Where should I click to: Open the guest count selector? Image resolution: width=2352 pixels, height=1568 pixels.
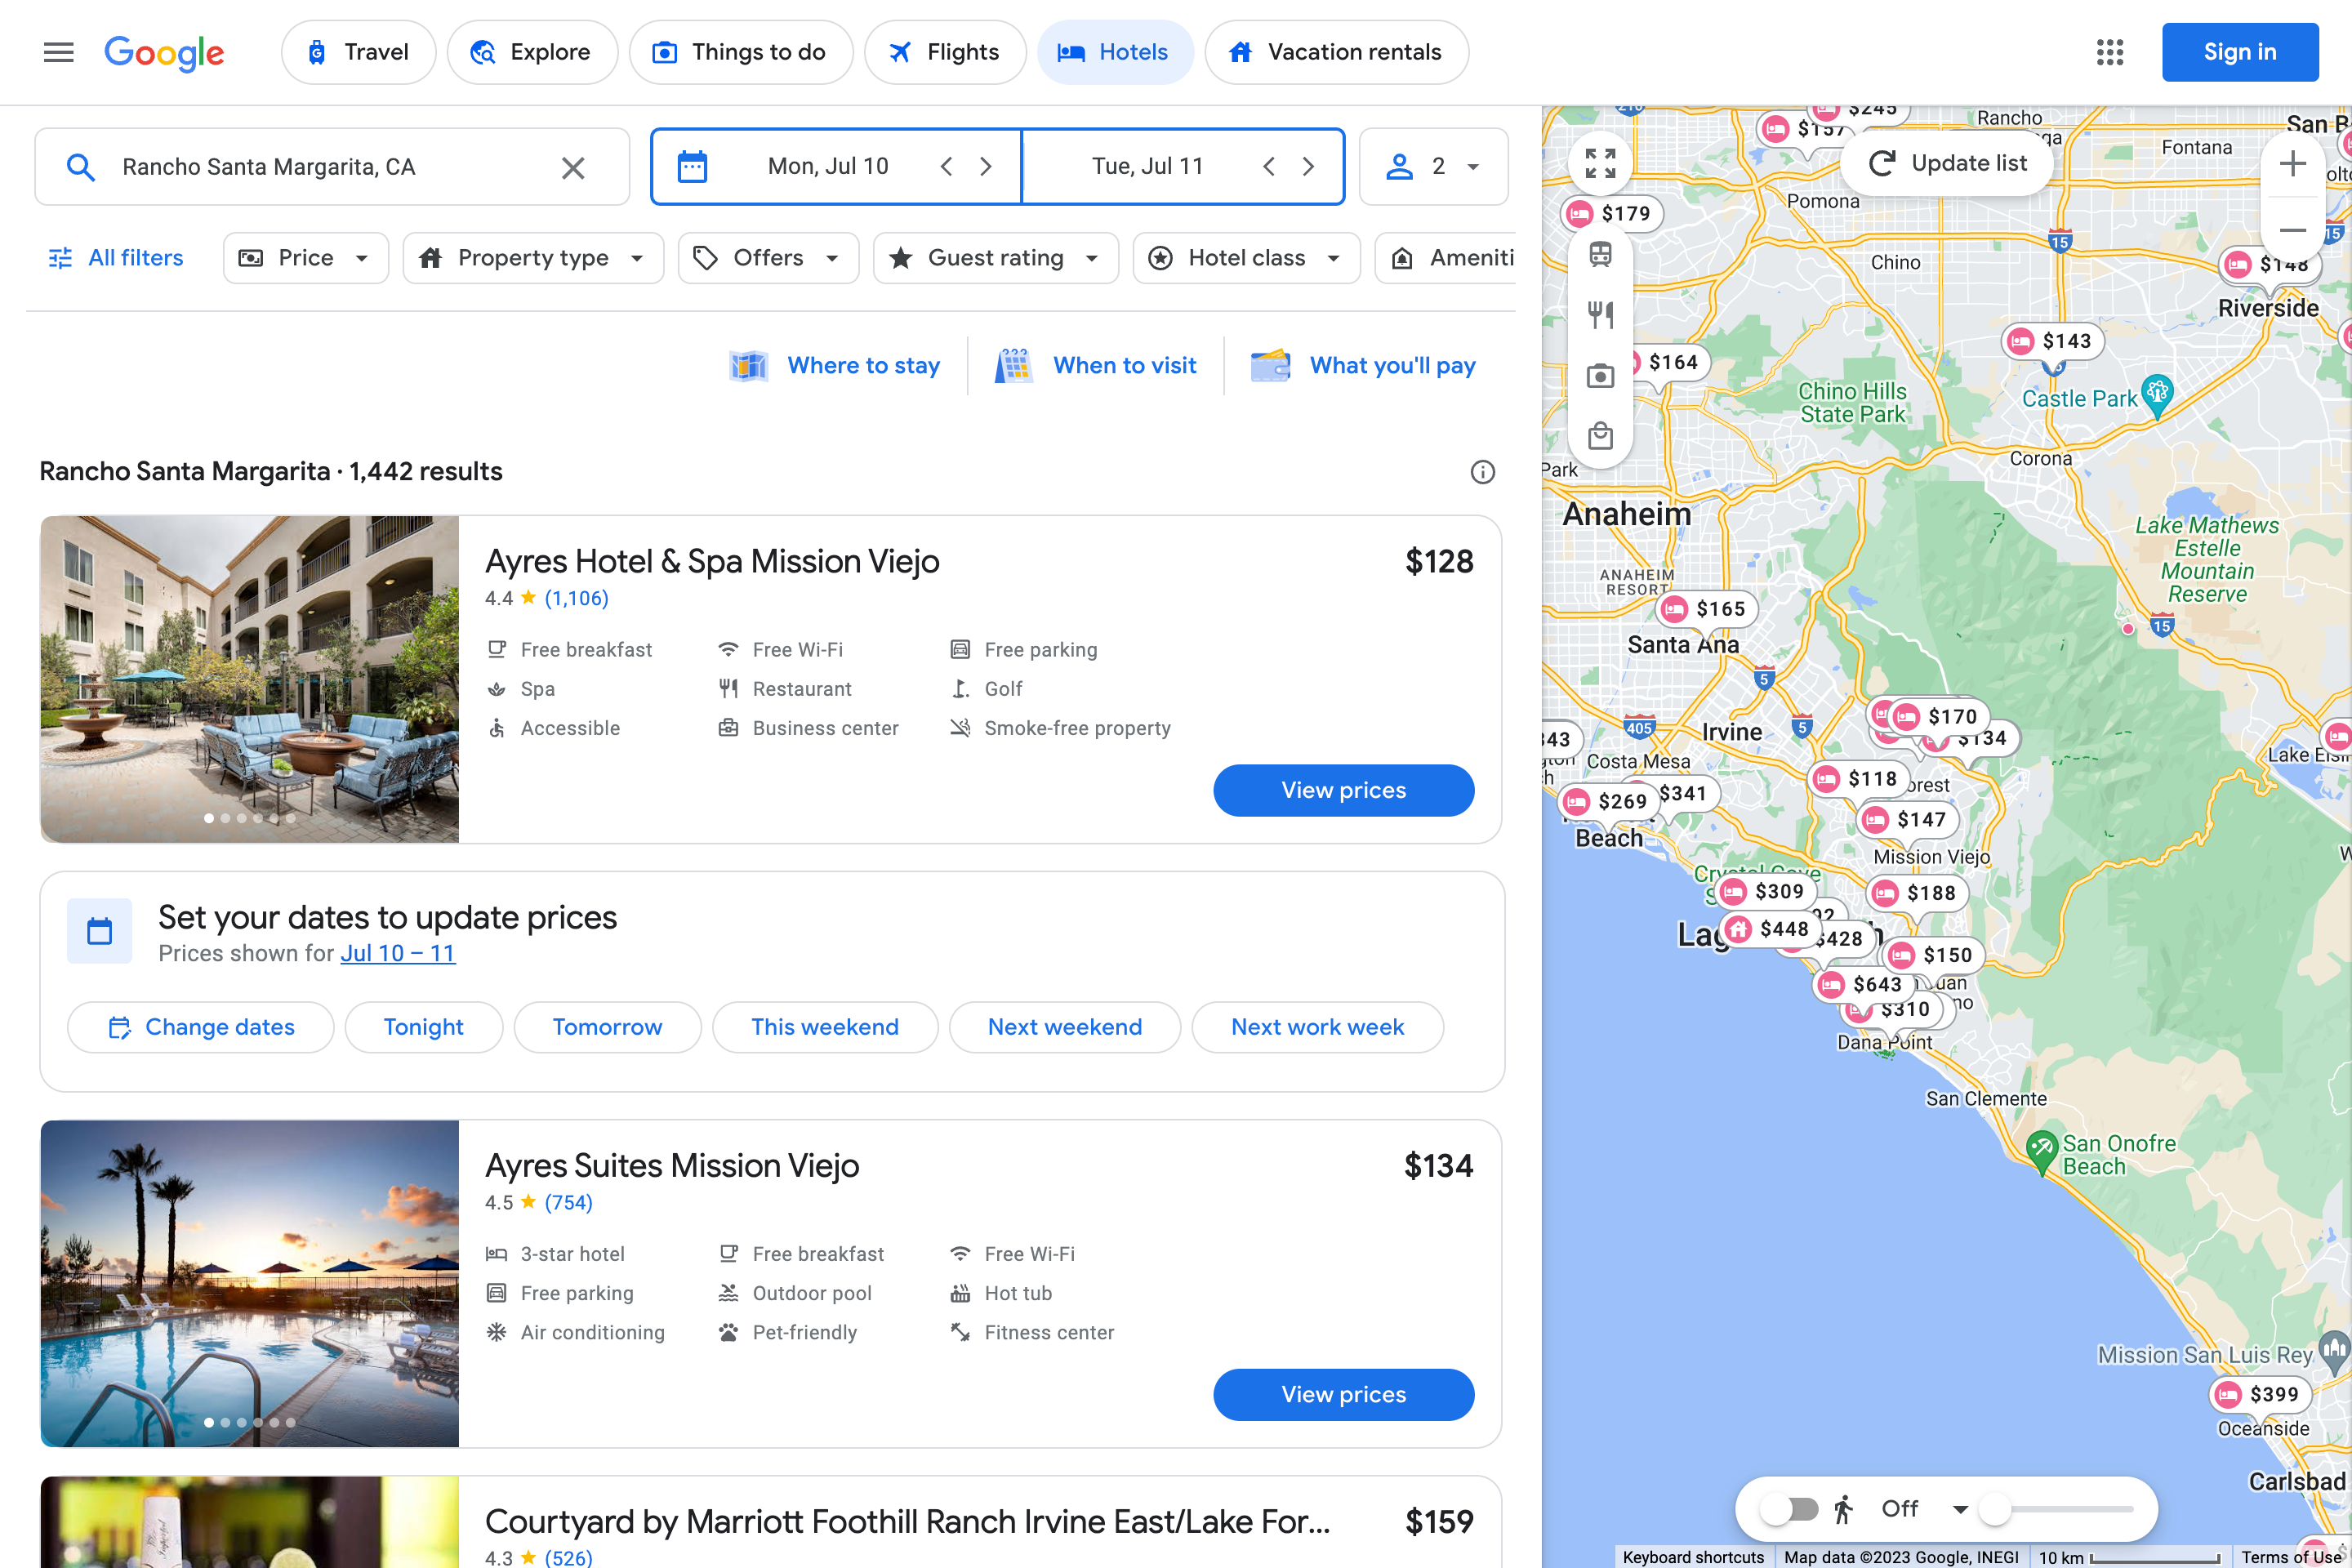pos(1433,167)
